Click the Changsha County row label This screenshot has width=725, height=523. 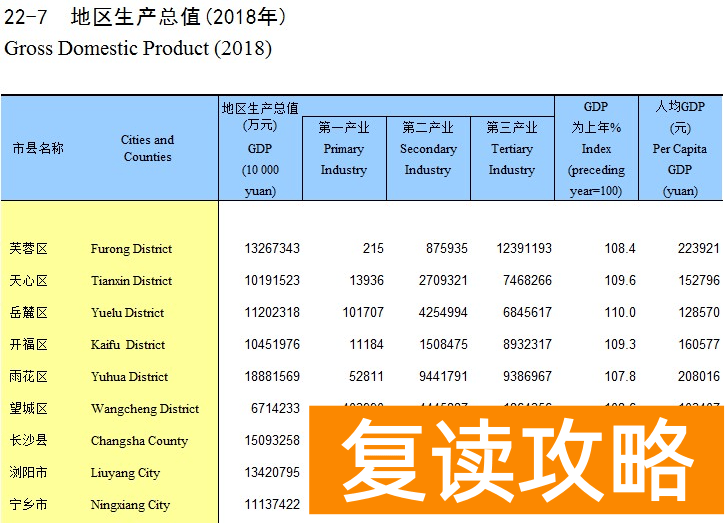click(139, 441)
